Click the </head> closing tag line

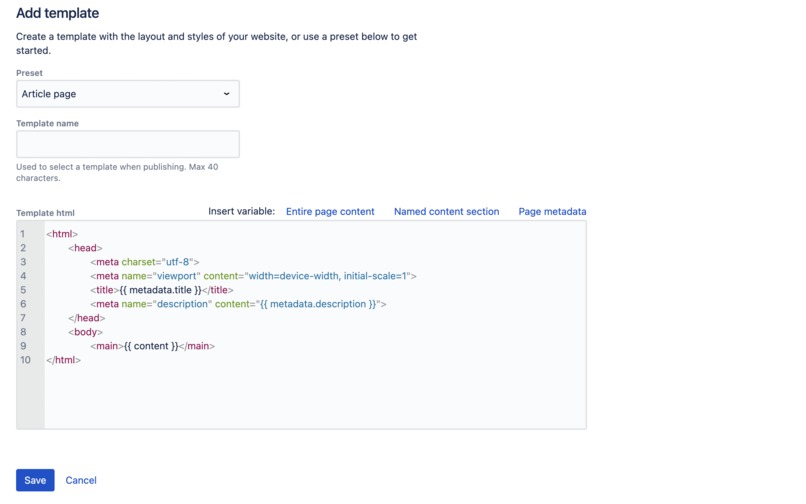point(86,318)
